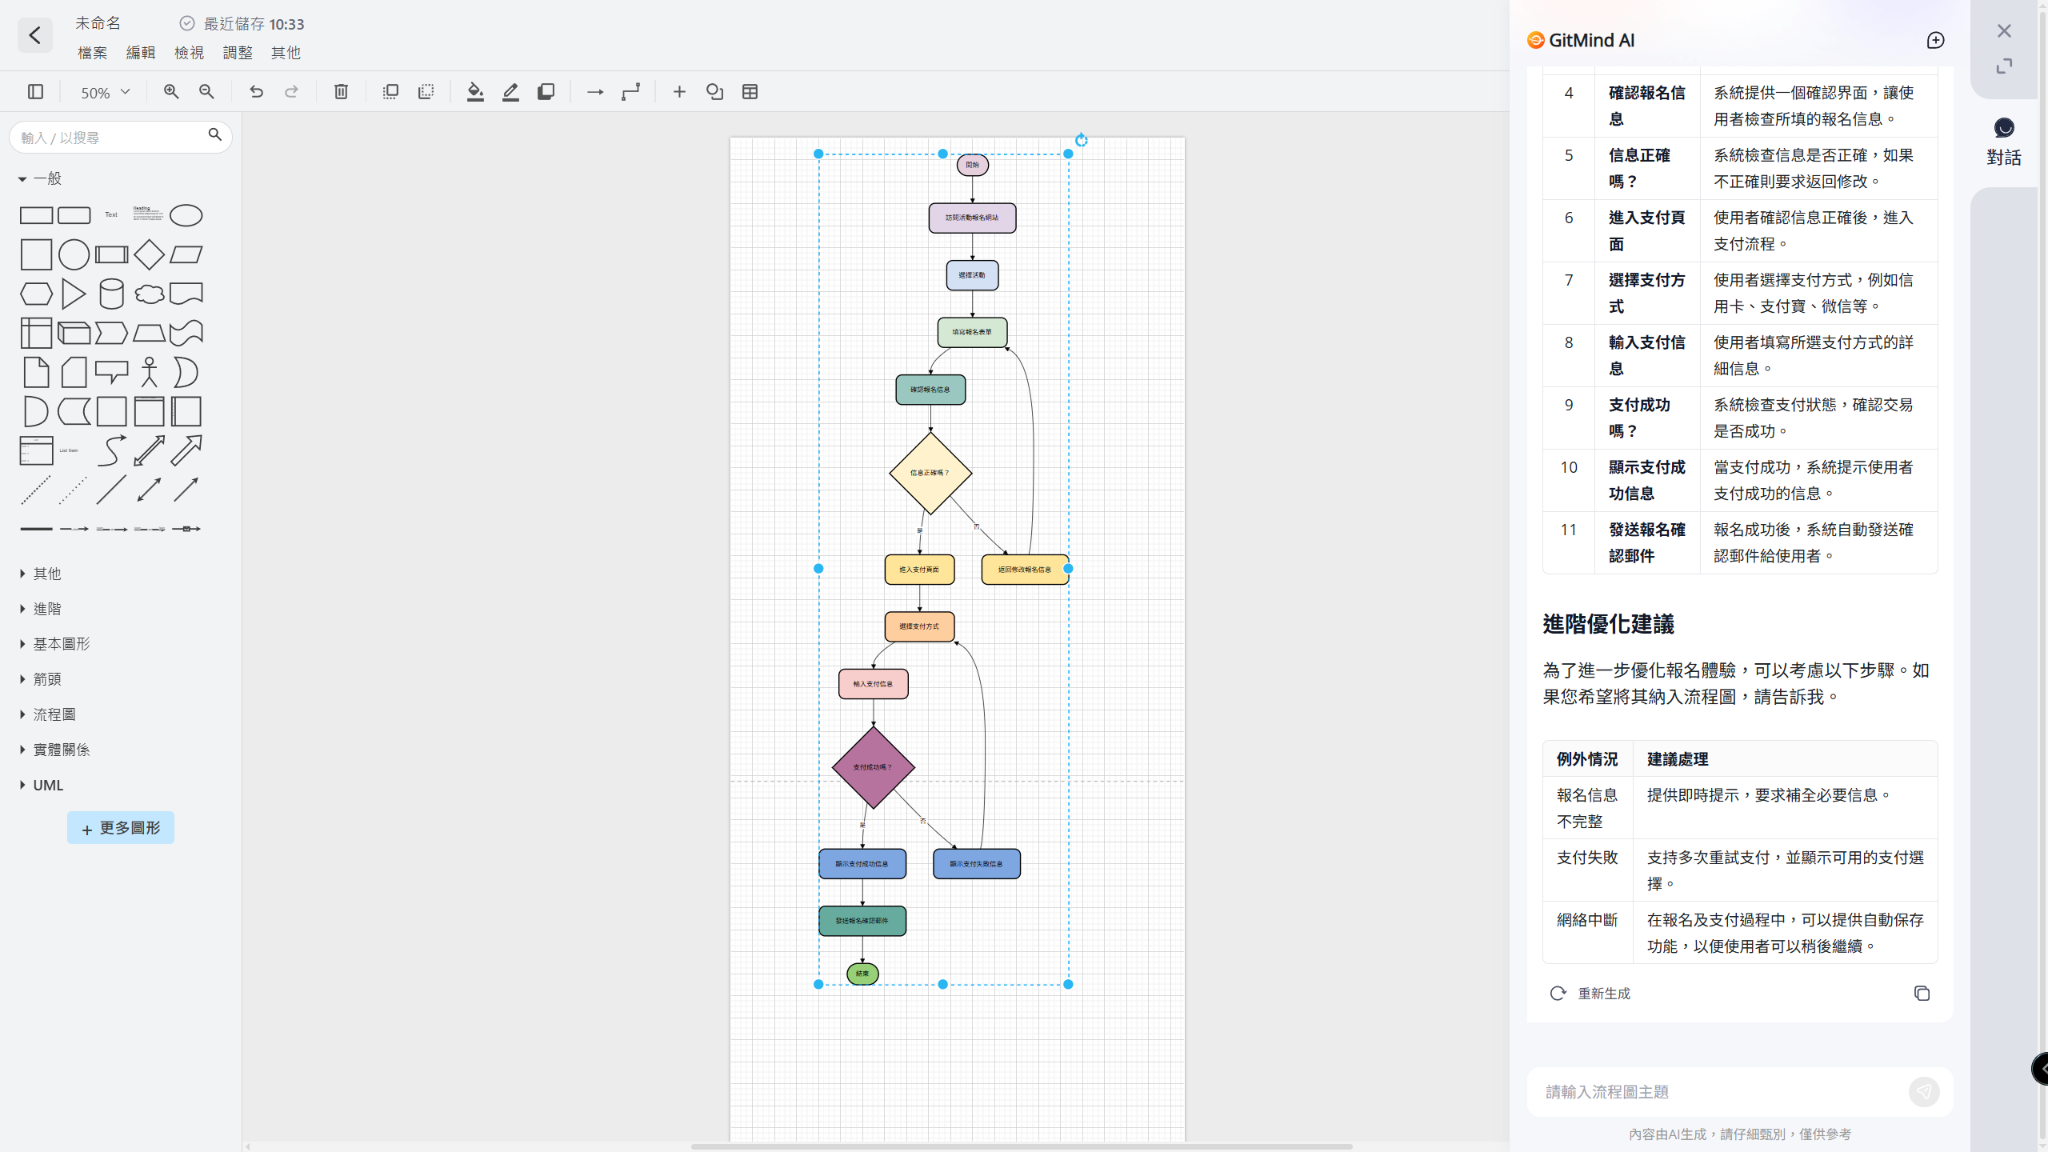This screenshot has width=2048, height=1152.
Task: Click the 更多圖形 button
Action: (121, 828)
